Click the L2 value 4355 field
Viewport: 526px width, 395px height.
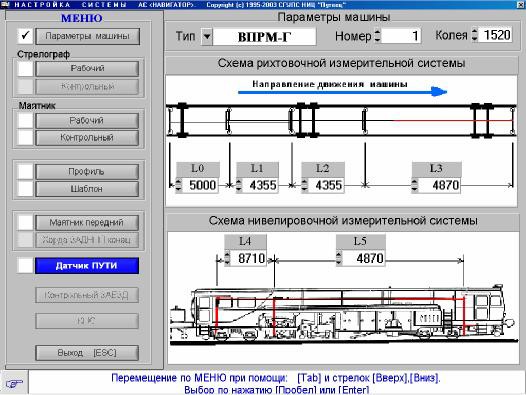[x=326, y=185]
